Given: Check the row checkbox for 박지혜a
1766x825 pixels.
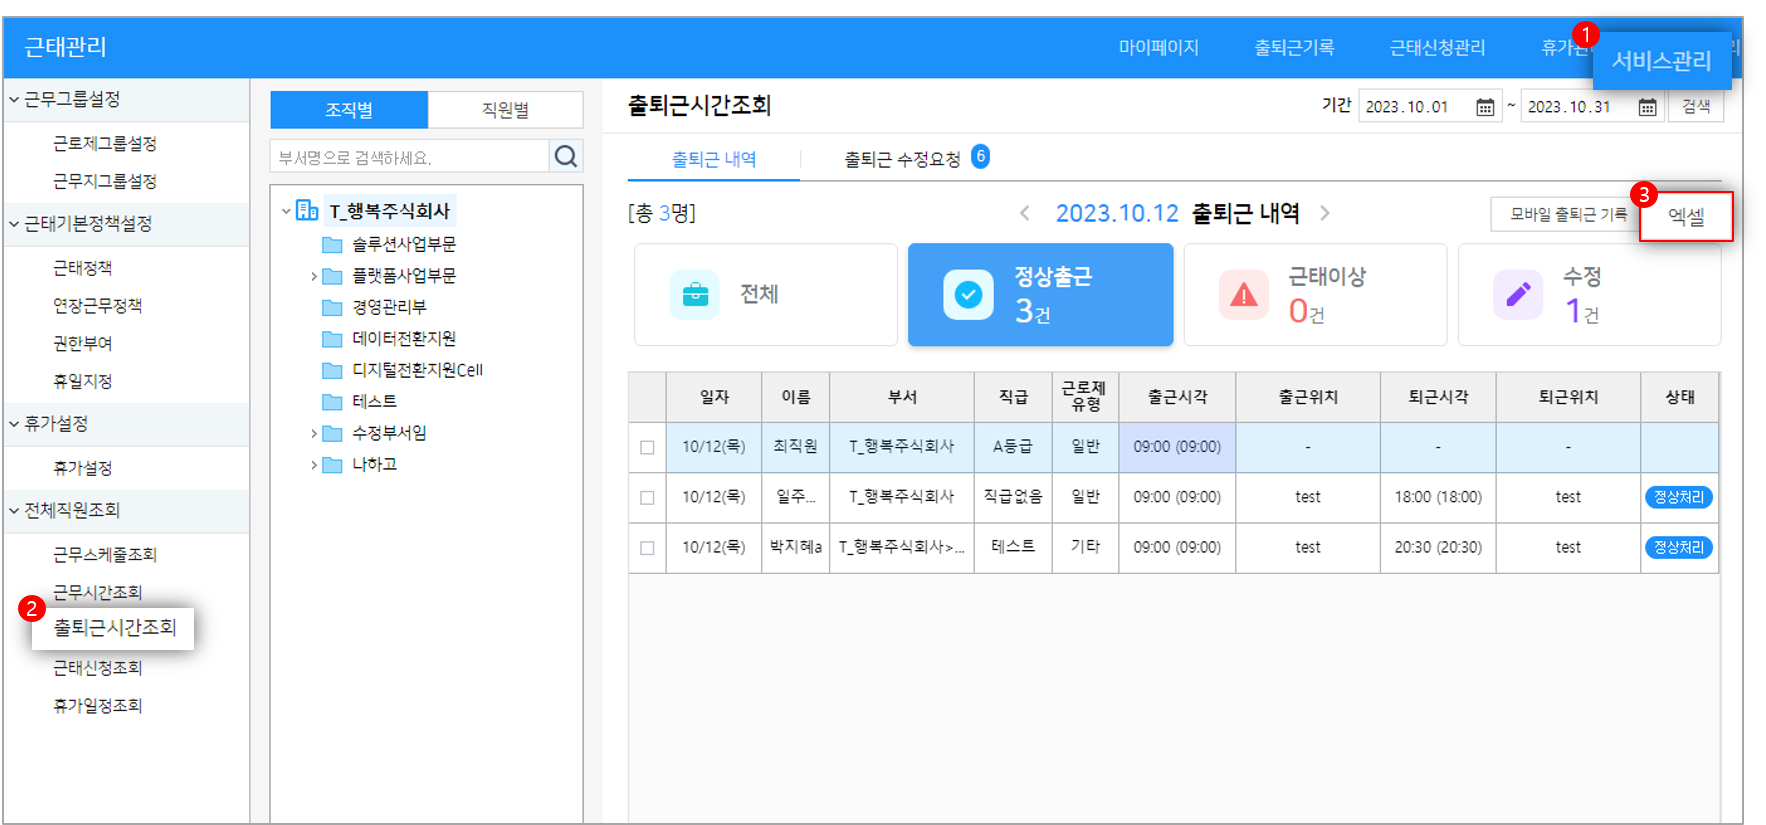Looking at the screenshot, I should tap(647, 548).
